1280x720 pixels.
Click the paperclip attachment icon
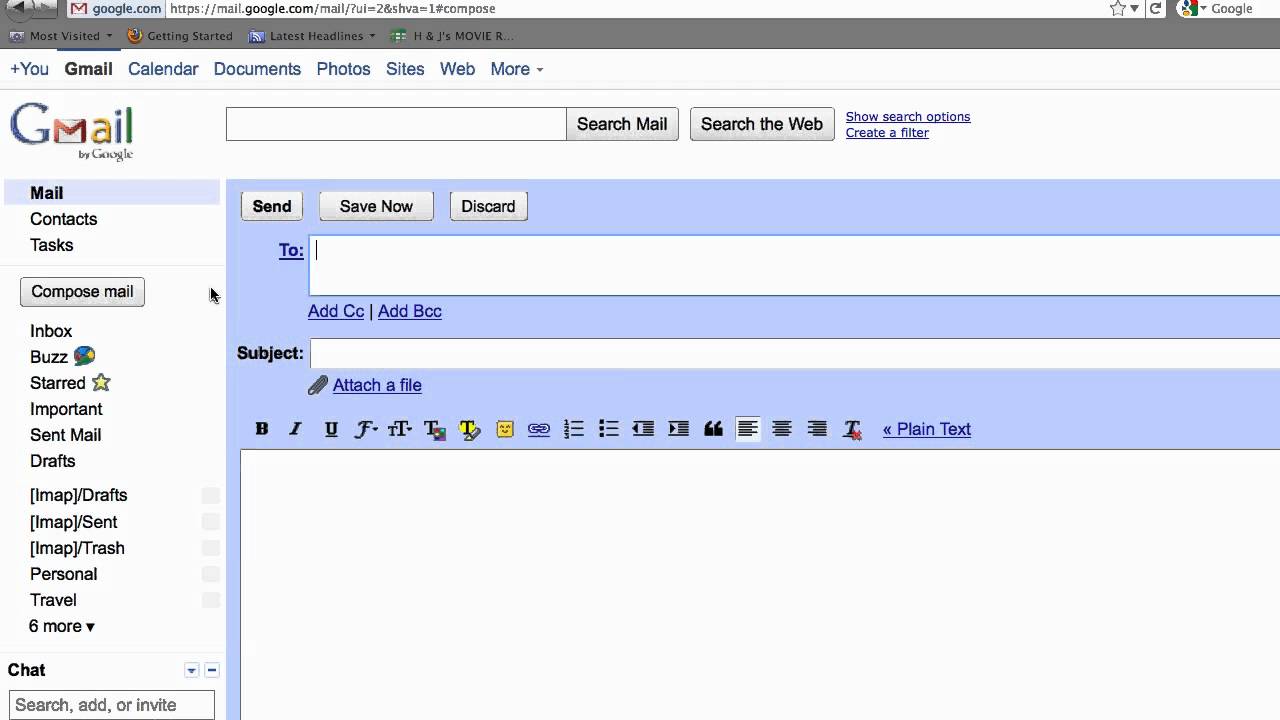(318, 385)
